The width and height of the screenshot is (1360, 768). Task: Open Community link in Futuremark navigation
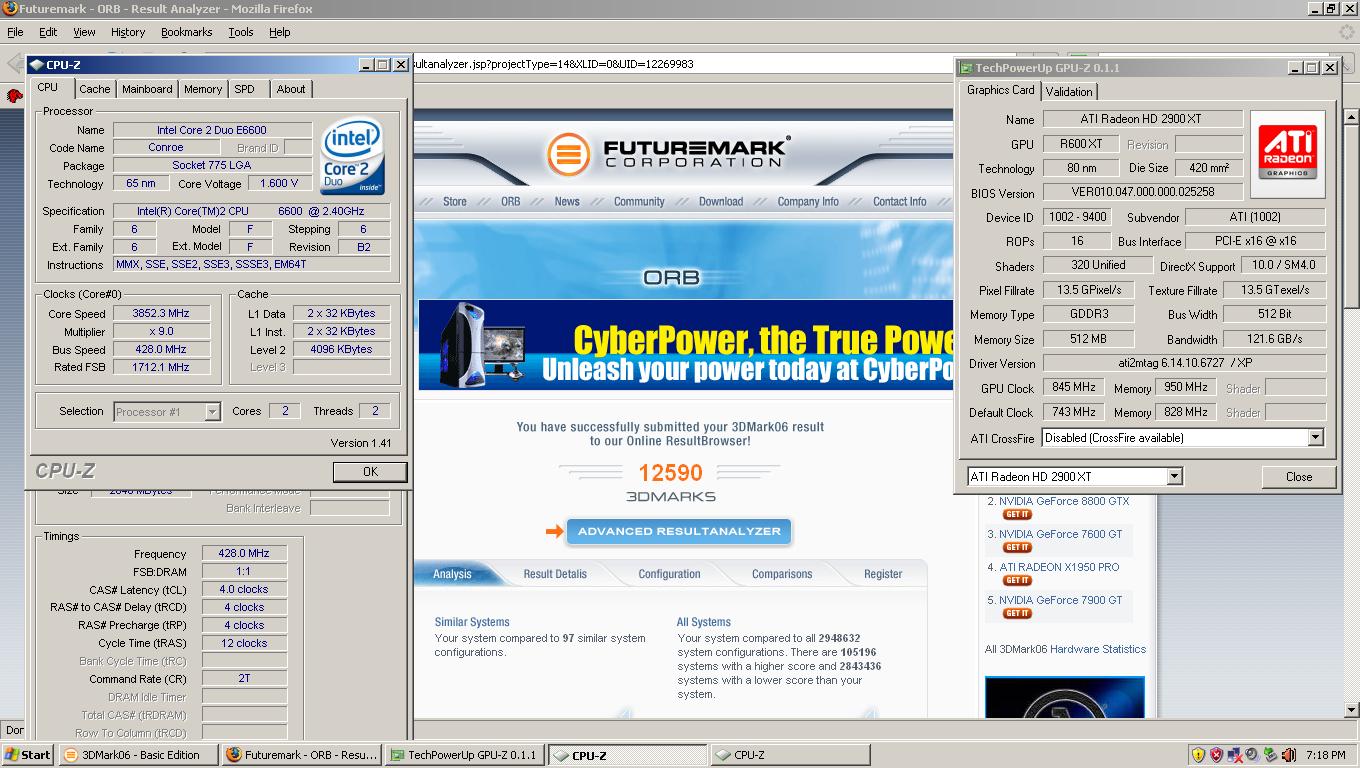[x=639, y=201]
